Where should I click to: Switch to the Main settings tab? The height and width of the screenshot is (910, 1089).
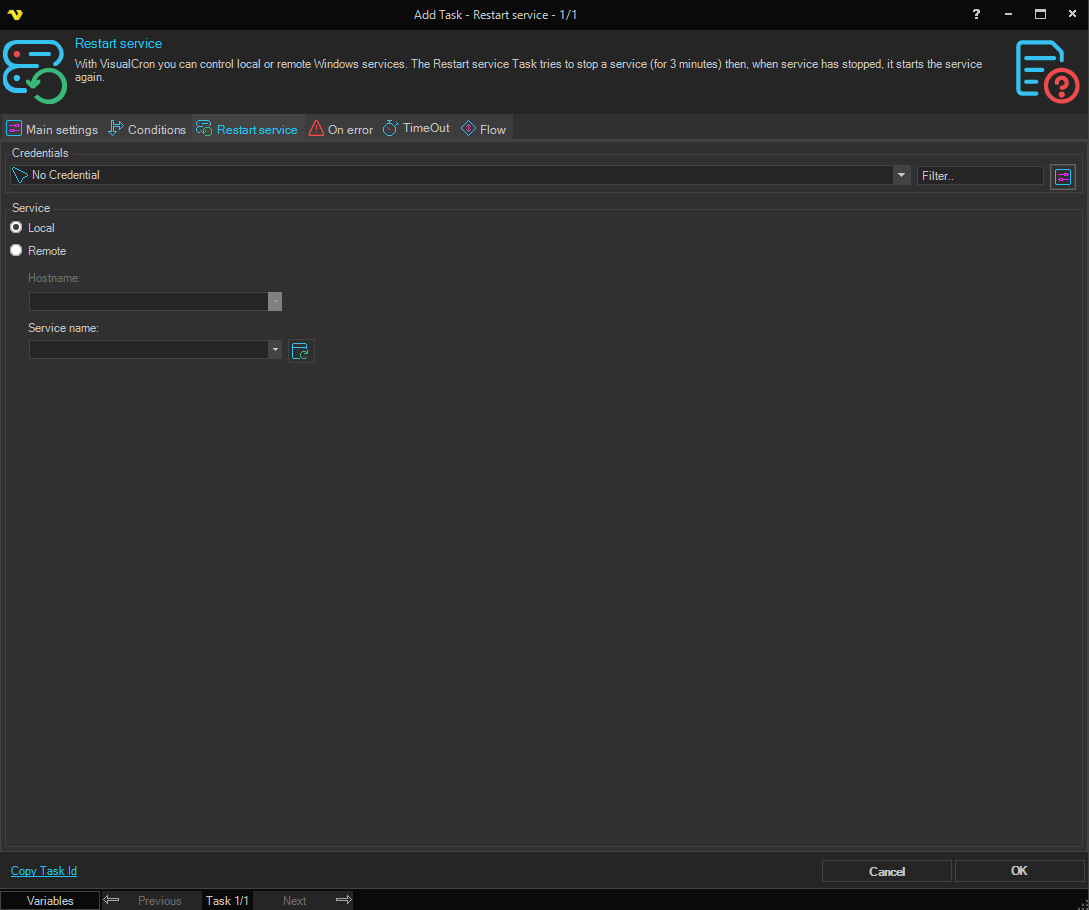click(x=52, y=129)
